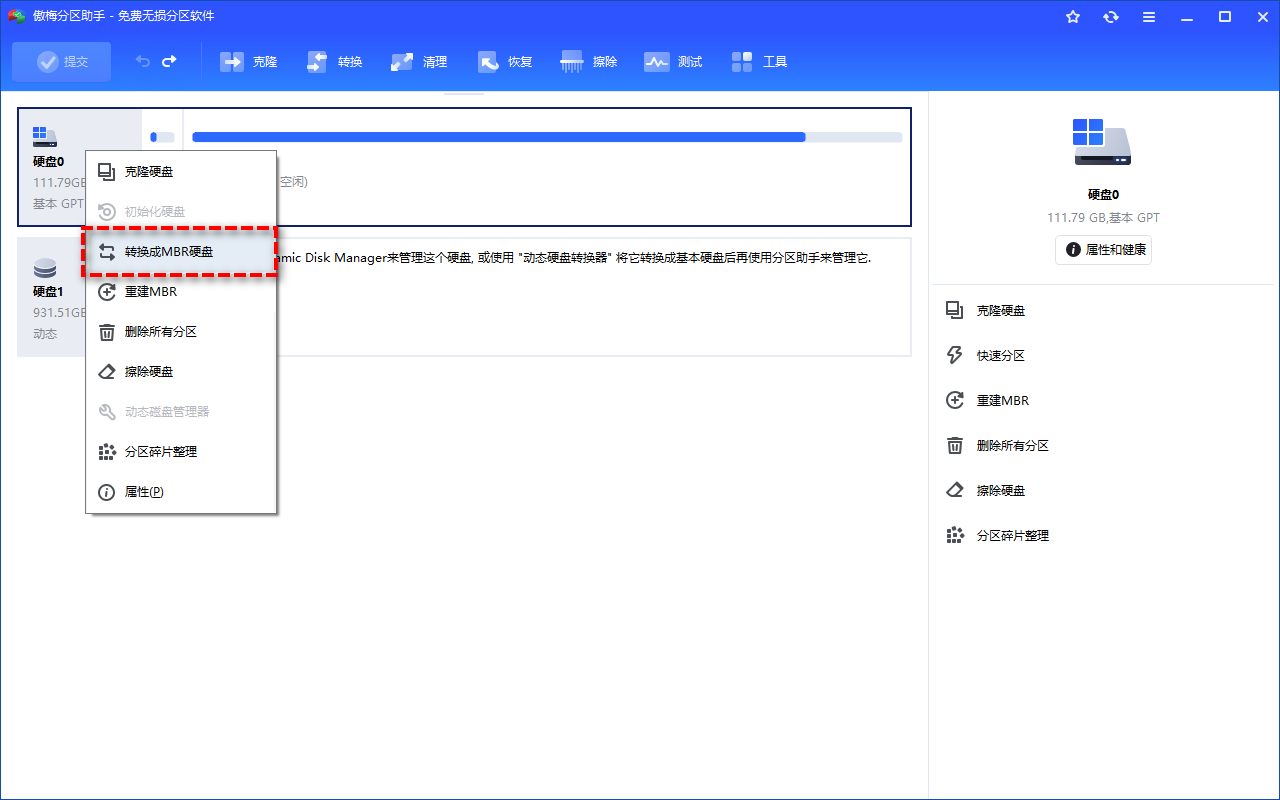Click the blue partition usage bar of 硬盘0
Image resolution: width=1280 pixels, height=800 pixels.
(498, 137)
